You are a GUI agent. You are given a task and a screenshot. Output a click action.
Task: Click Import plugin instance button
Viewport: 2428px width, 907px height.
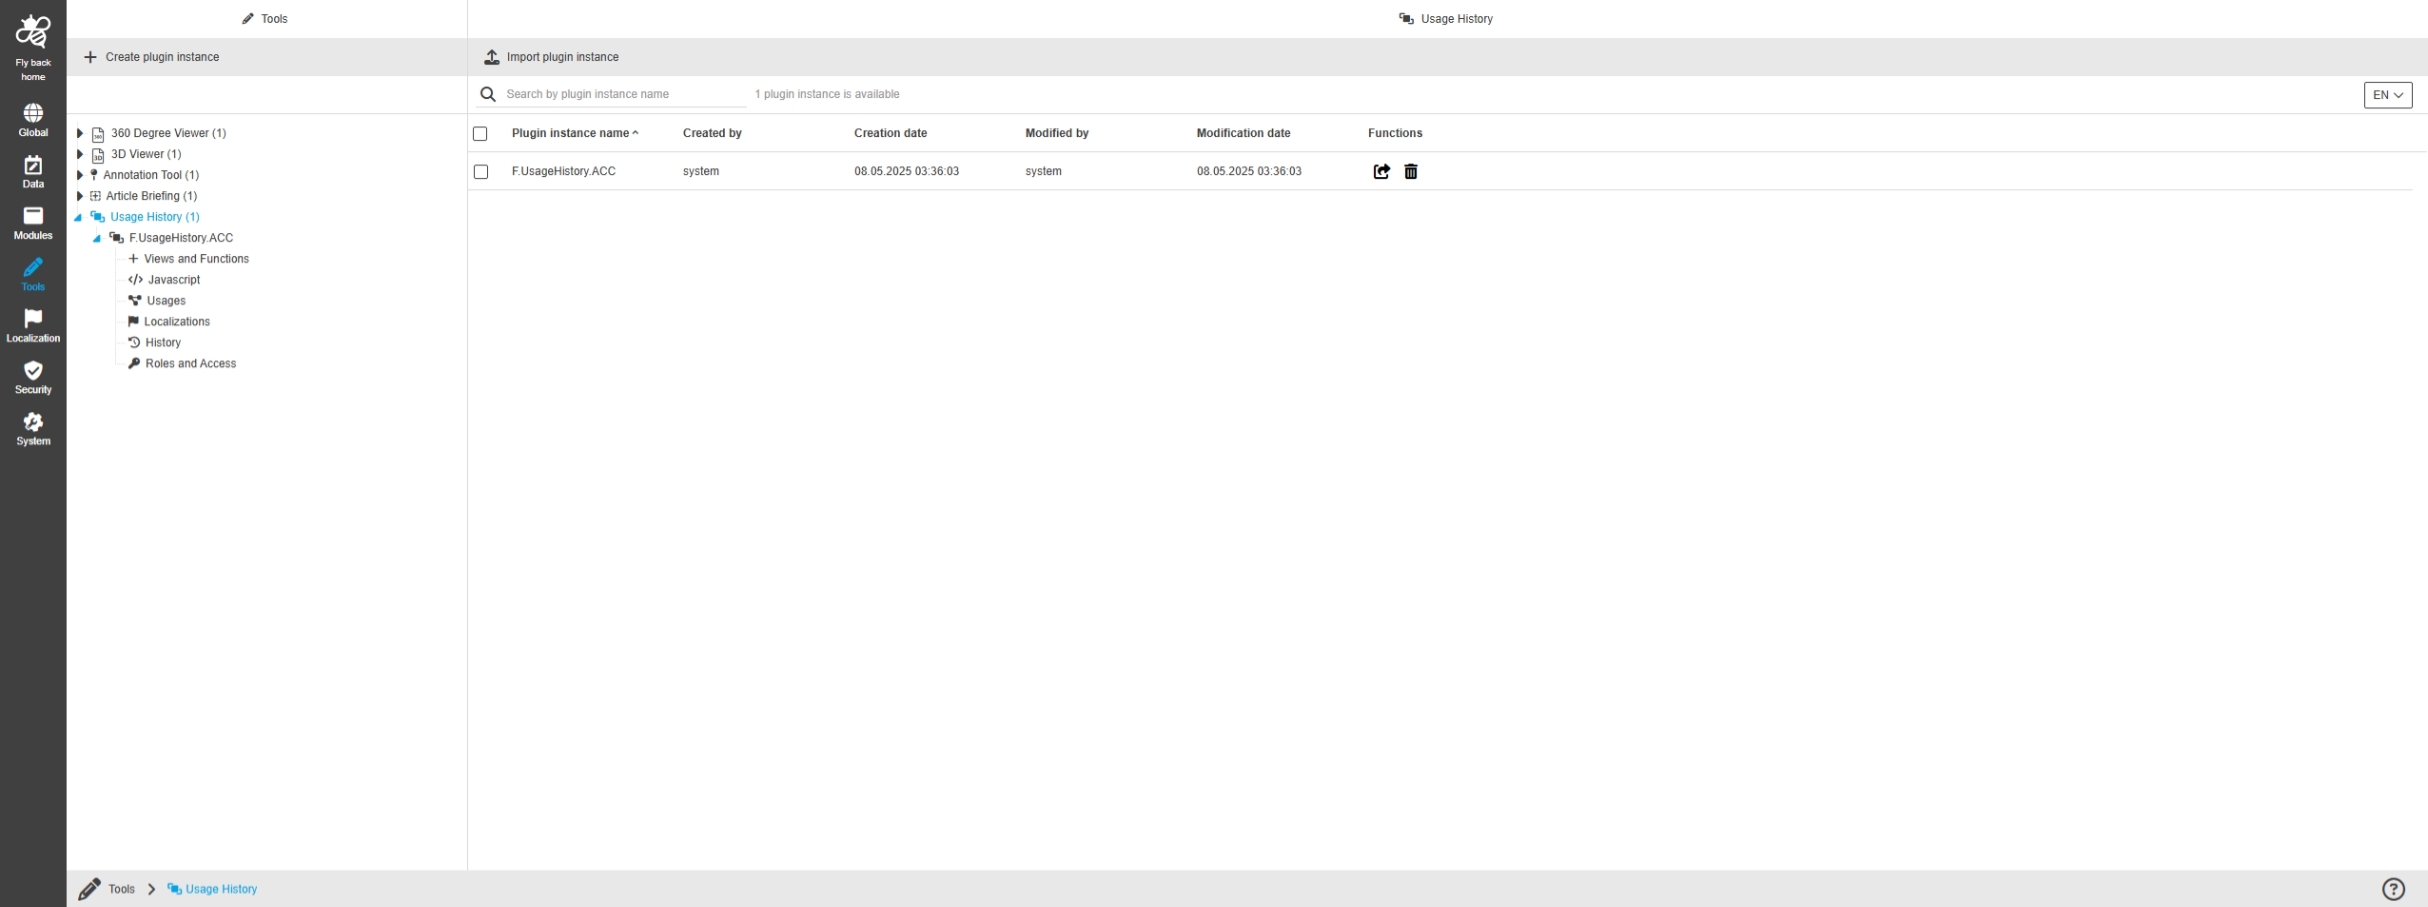(552, 57)
